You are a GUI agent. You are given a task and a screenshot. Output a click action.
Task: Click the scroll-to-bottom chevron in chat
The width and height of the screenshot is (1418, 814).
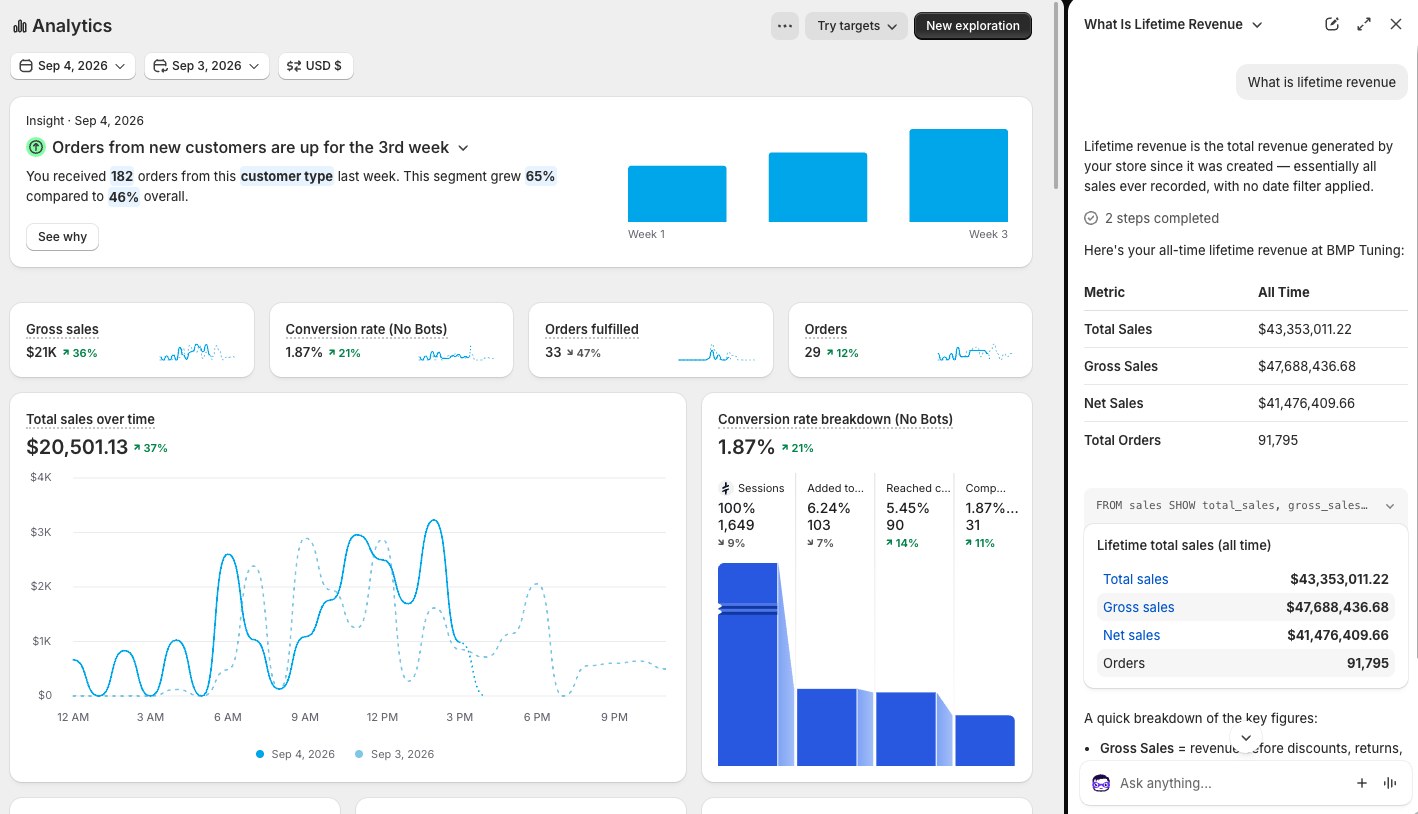click(x=1246, y=738)
